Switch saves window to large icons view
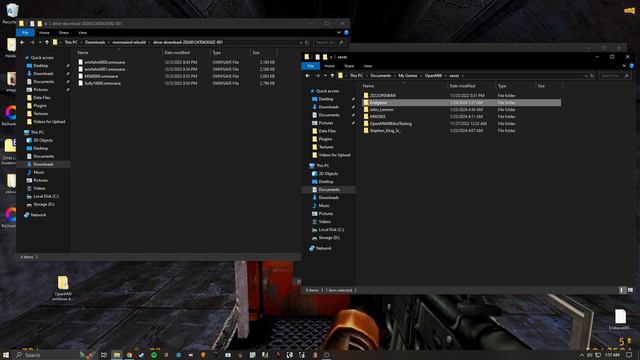 pos(630,290)
